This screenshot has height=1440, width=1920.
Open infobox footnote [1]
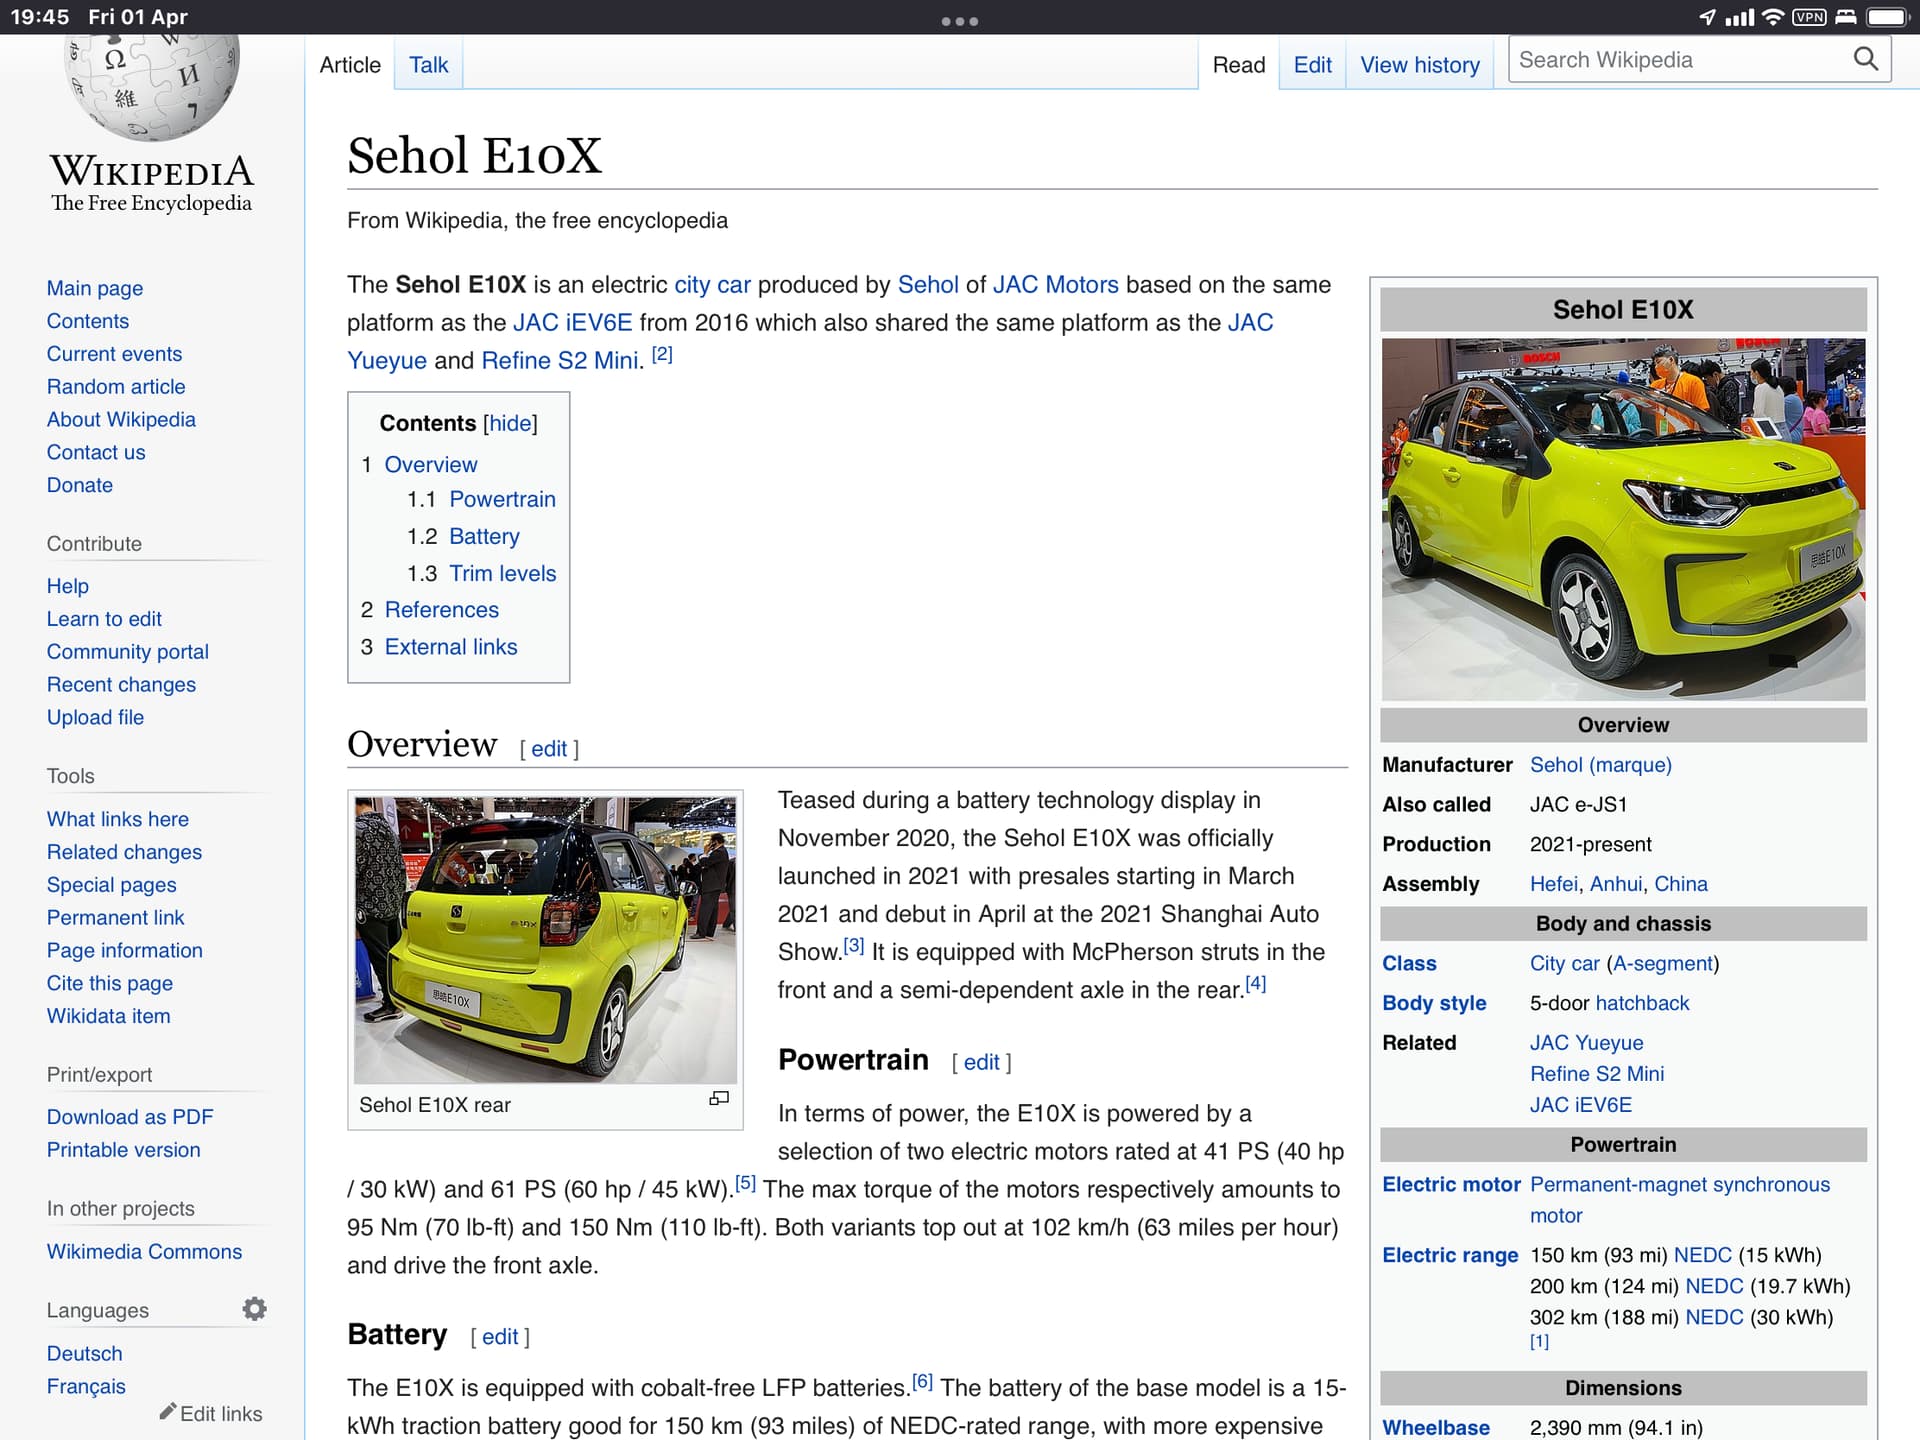[x=1539, y=1342]
